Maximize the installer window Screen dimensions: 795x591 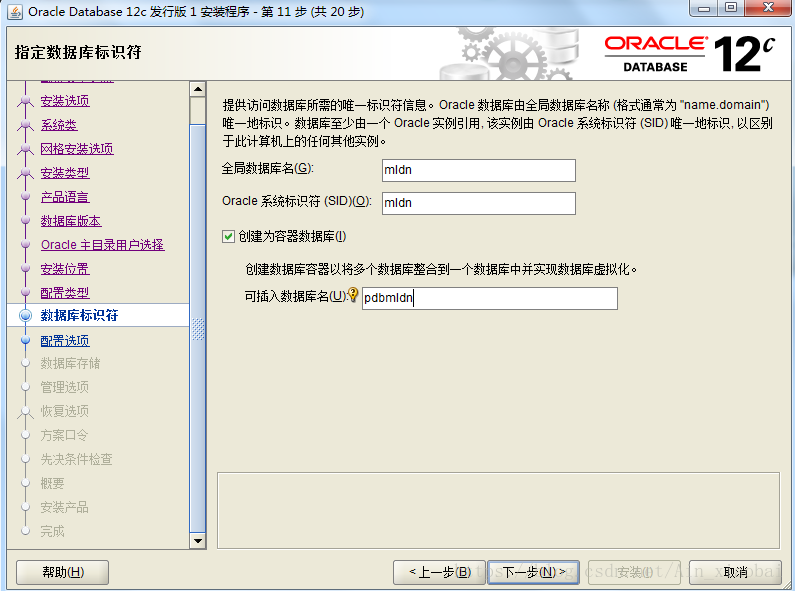[731, 8]
